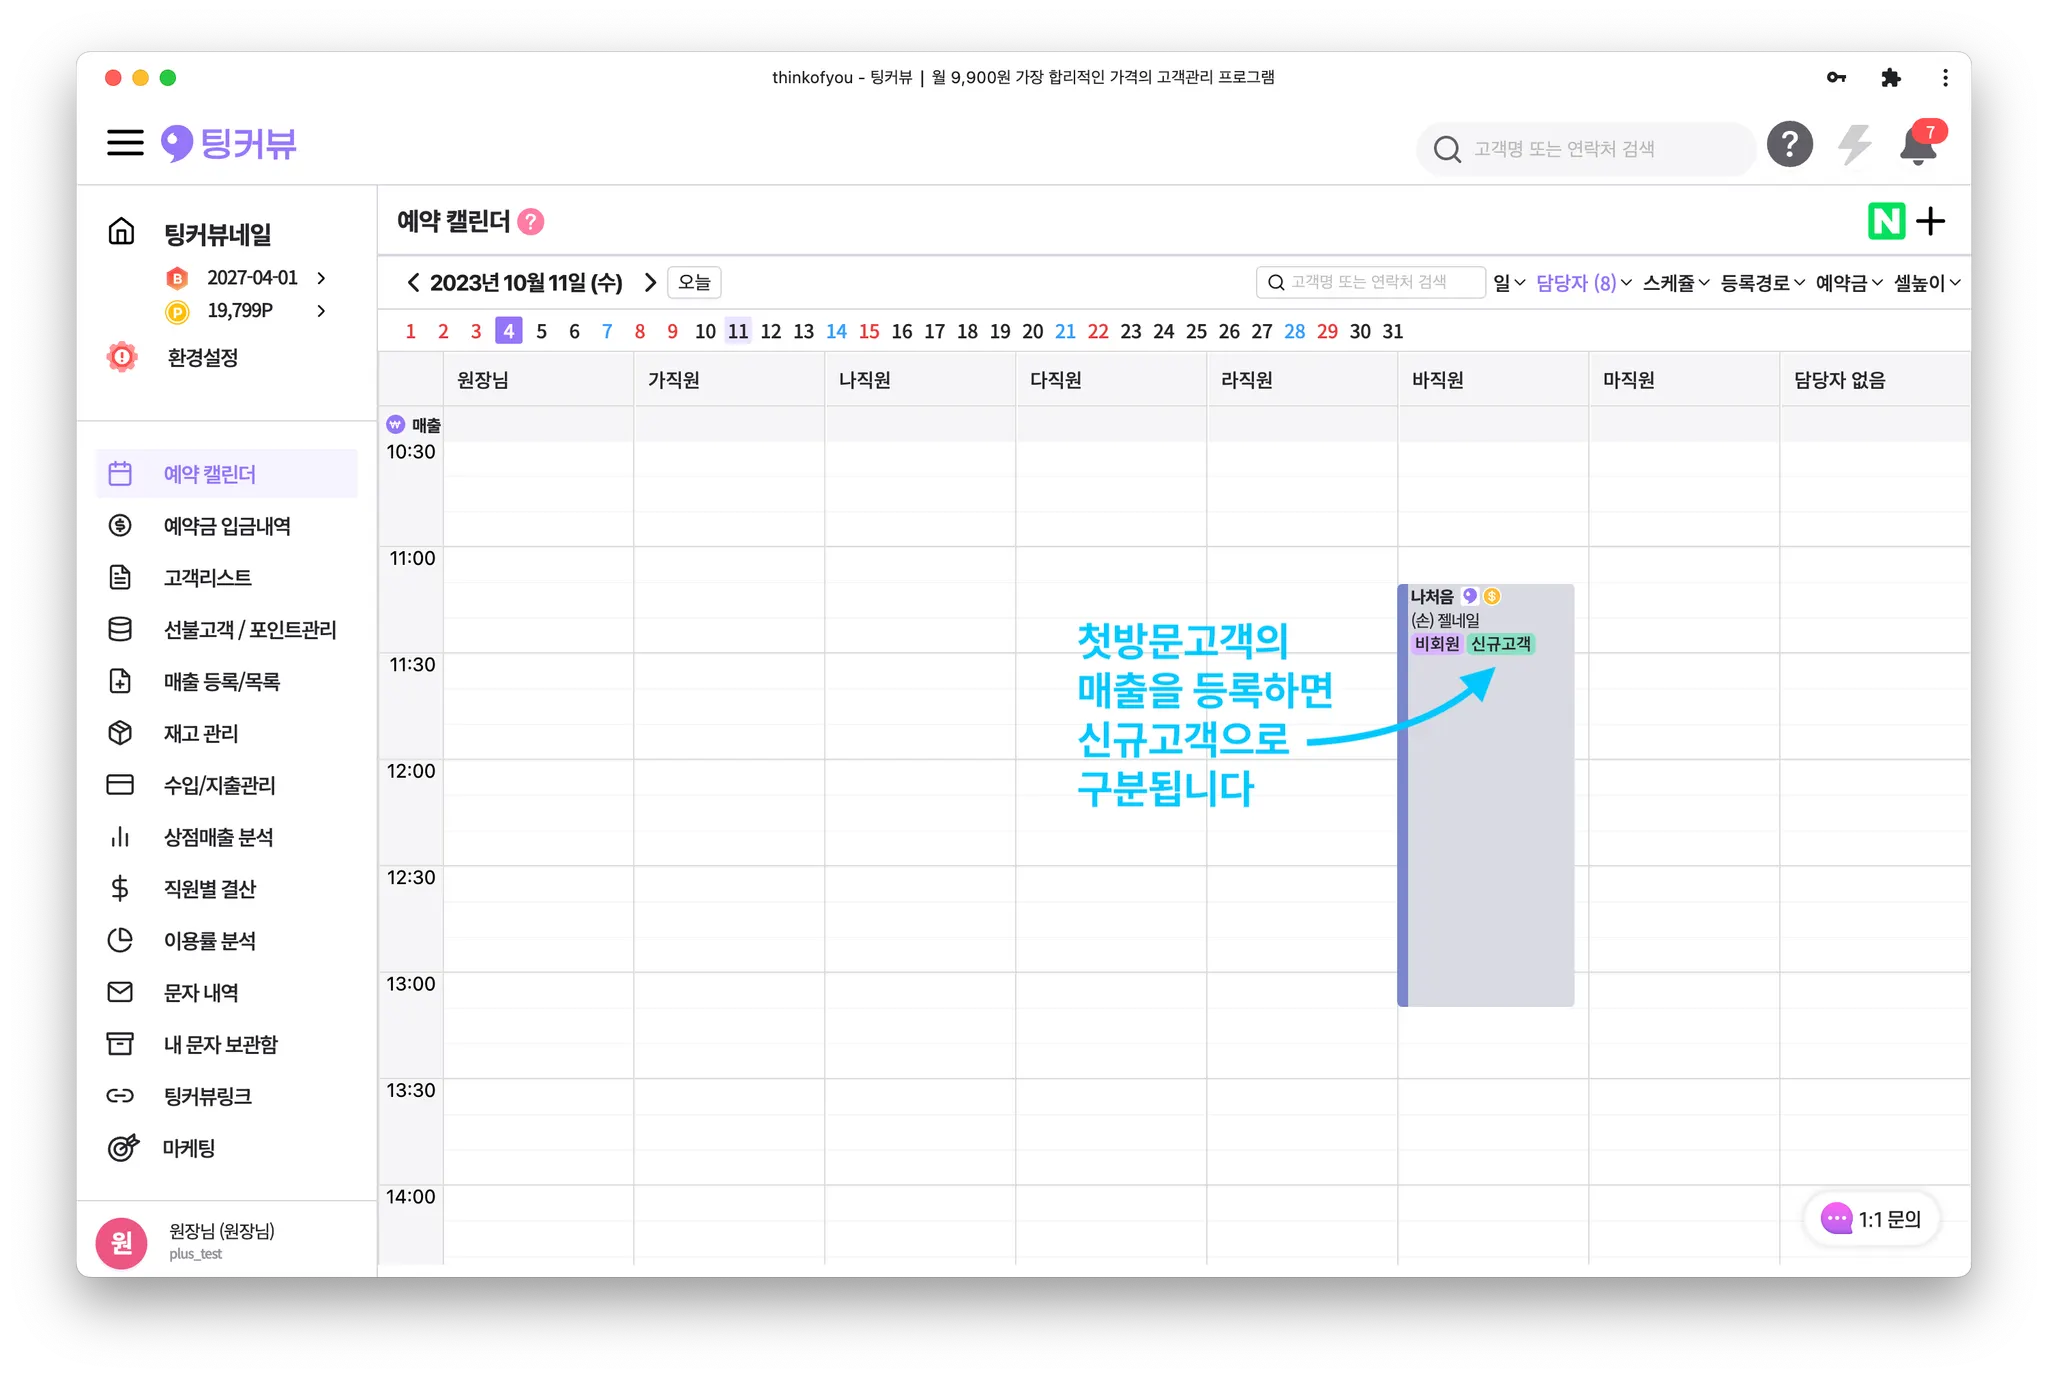Open the browser extensions puzzle icon
Image resolution: width=2048 pixels, height=1378 pixels.
(x=1890, y=77)
